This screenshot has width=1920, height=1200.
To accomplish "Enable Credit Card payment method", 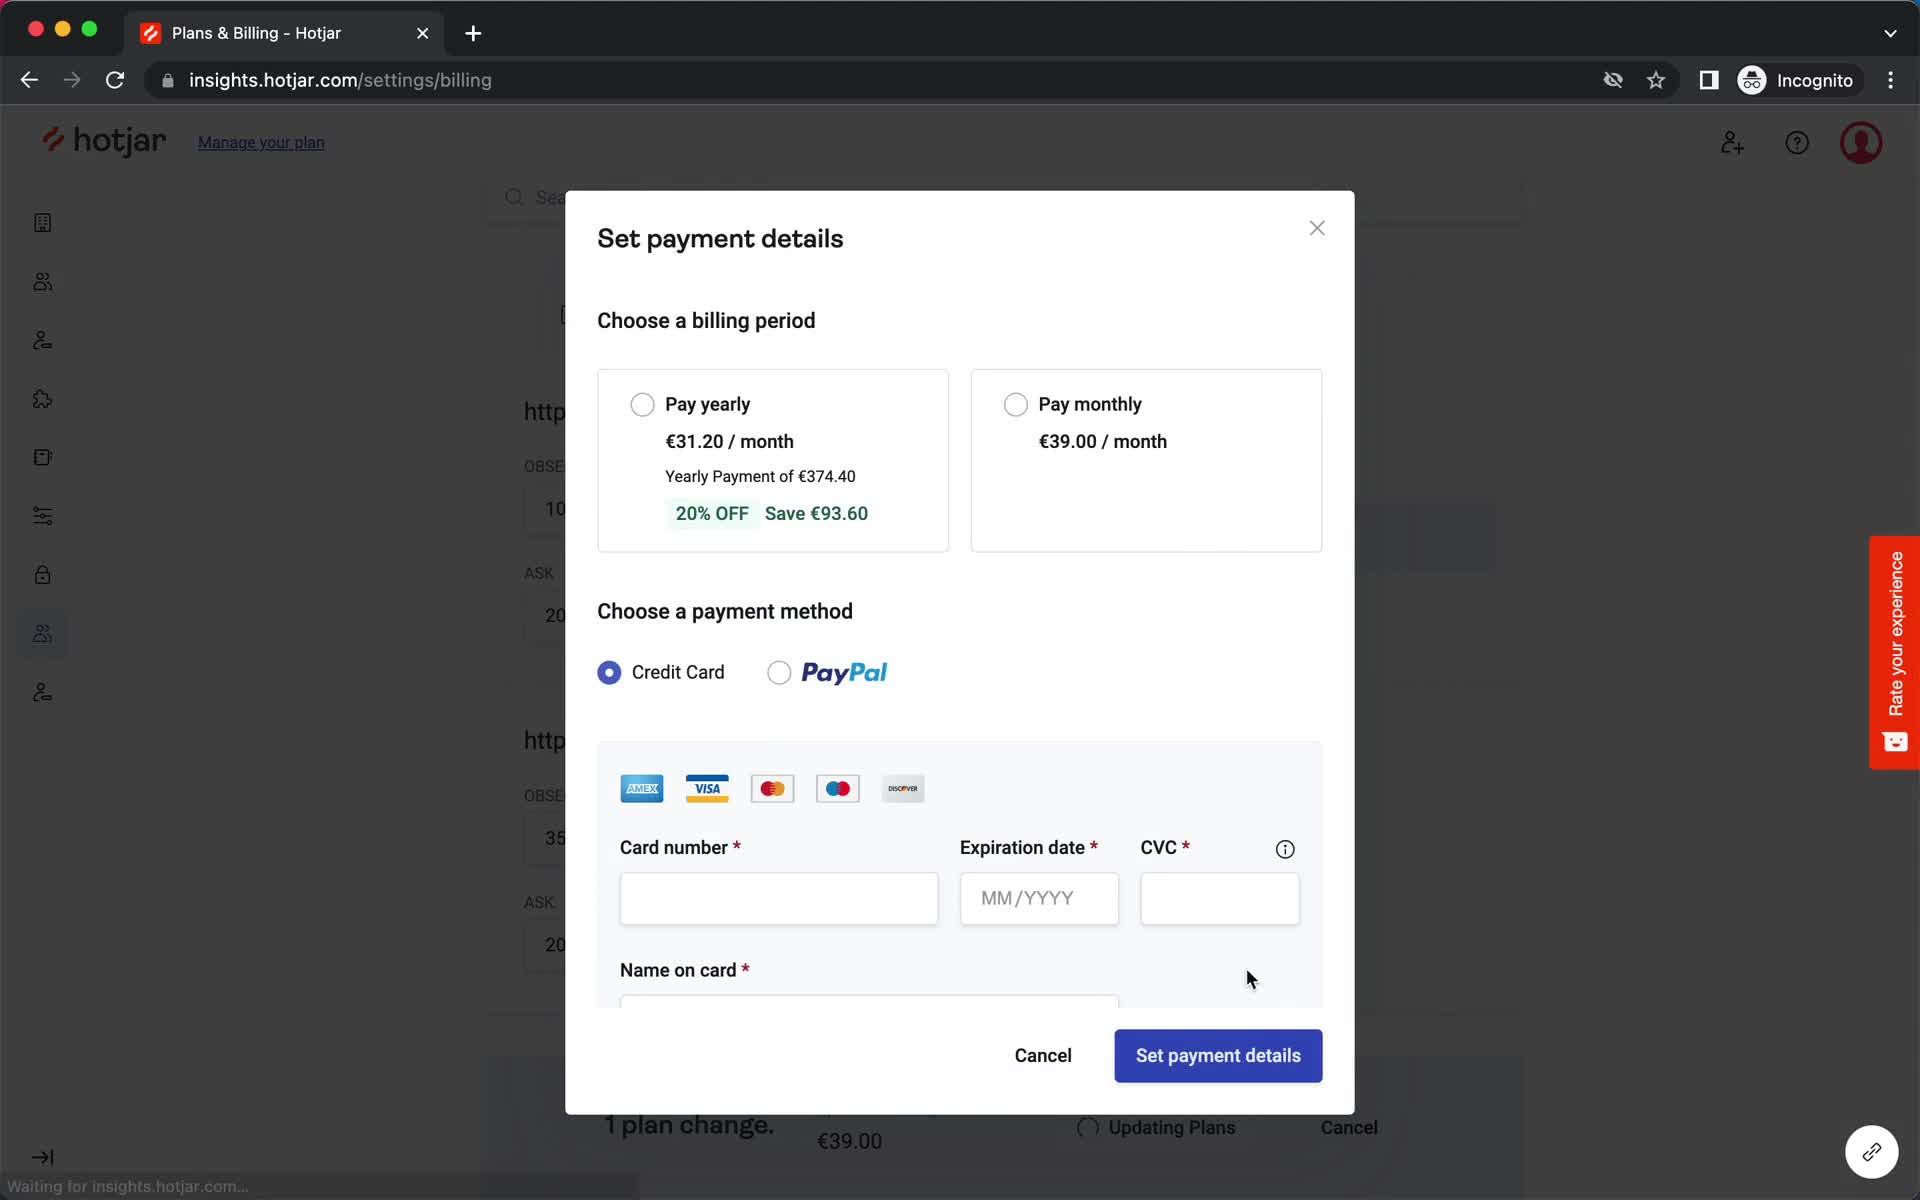I will [x=608, y=672].
